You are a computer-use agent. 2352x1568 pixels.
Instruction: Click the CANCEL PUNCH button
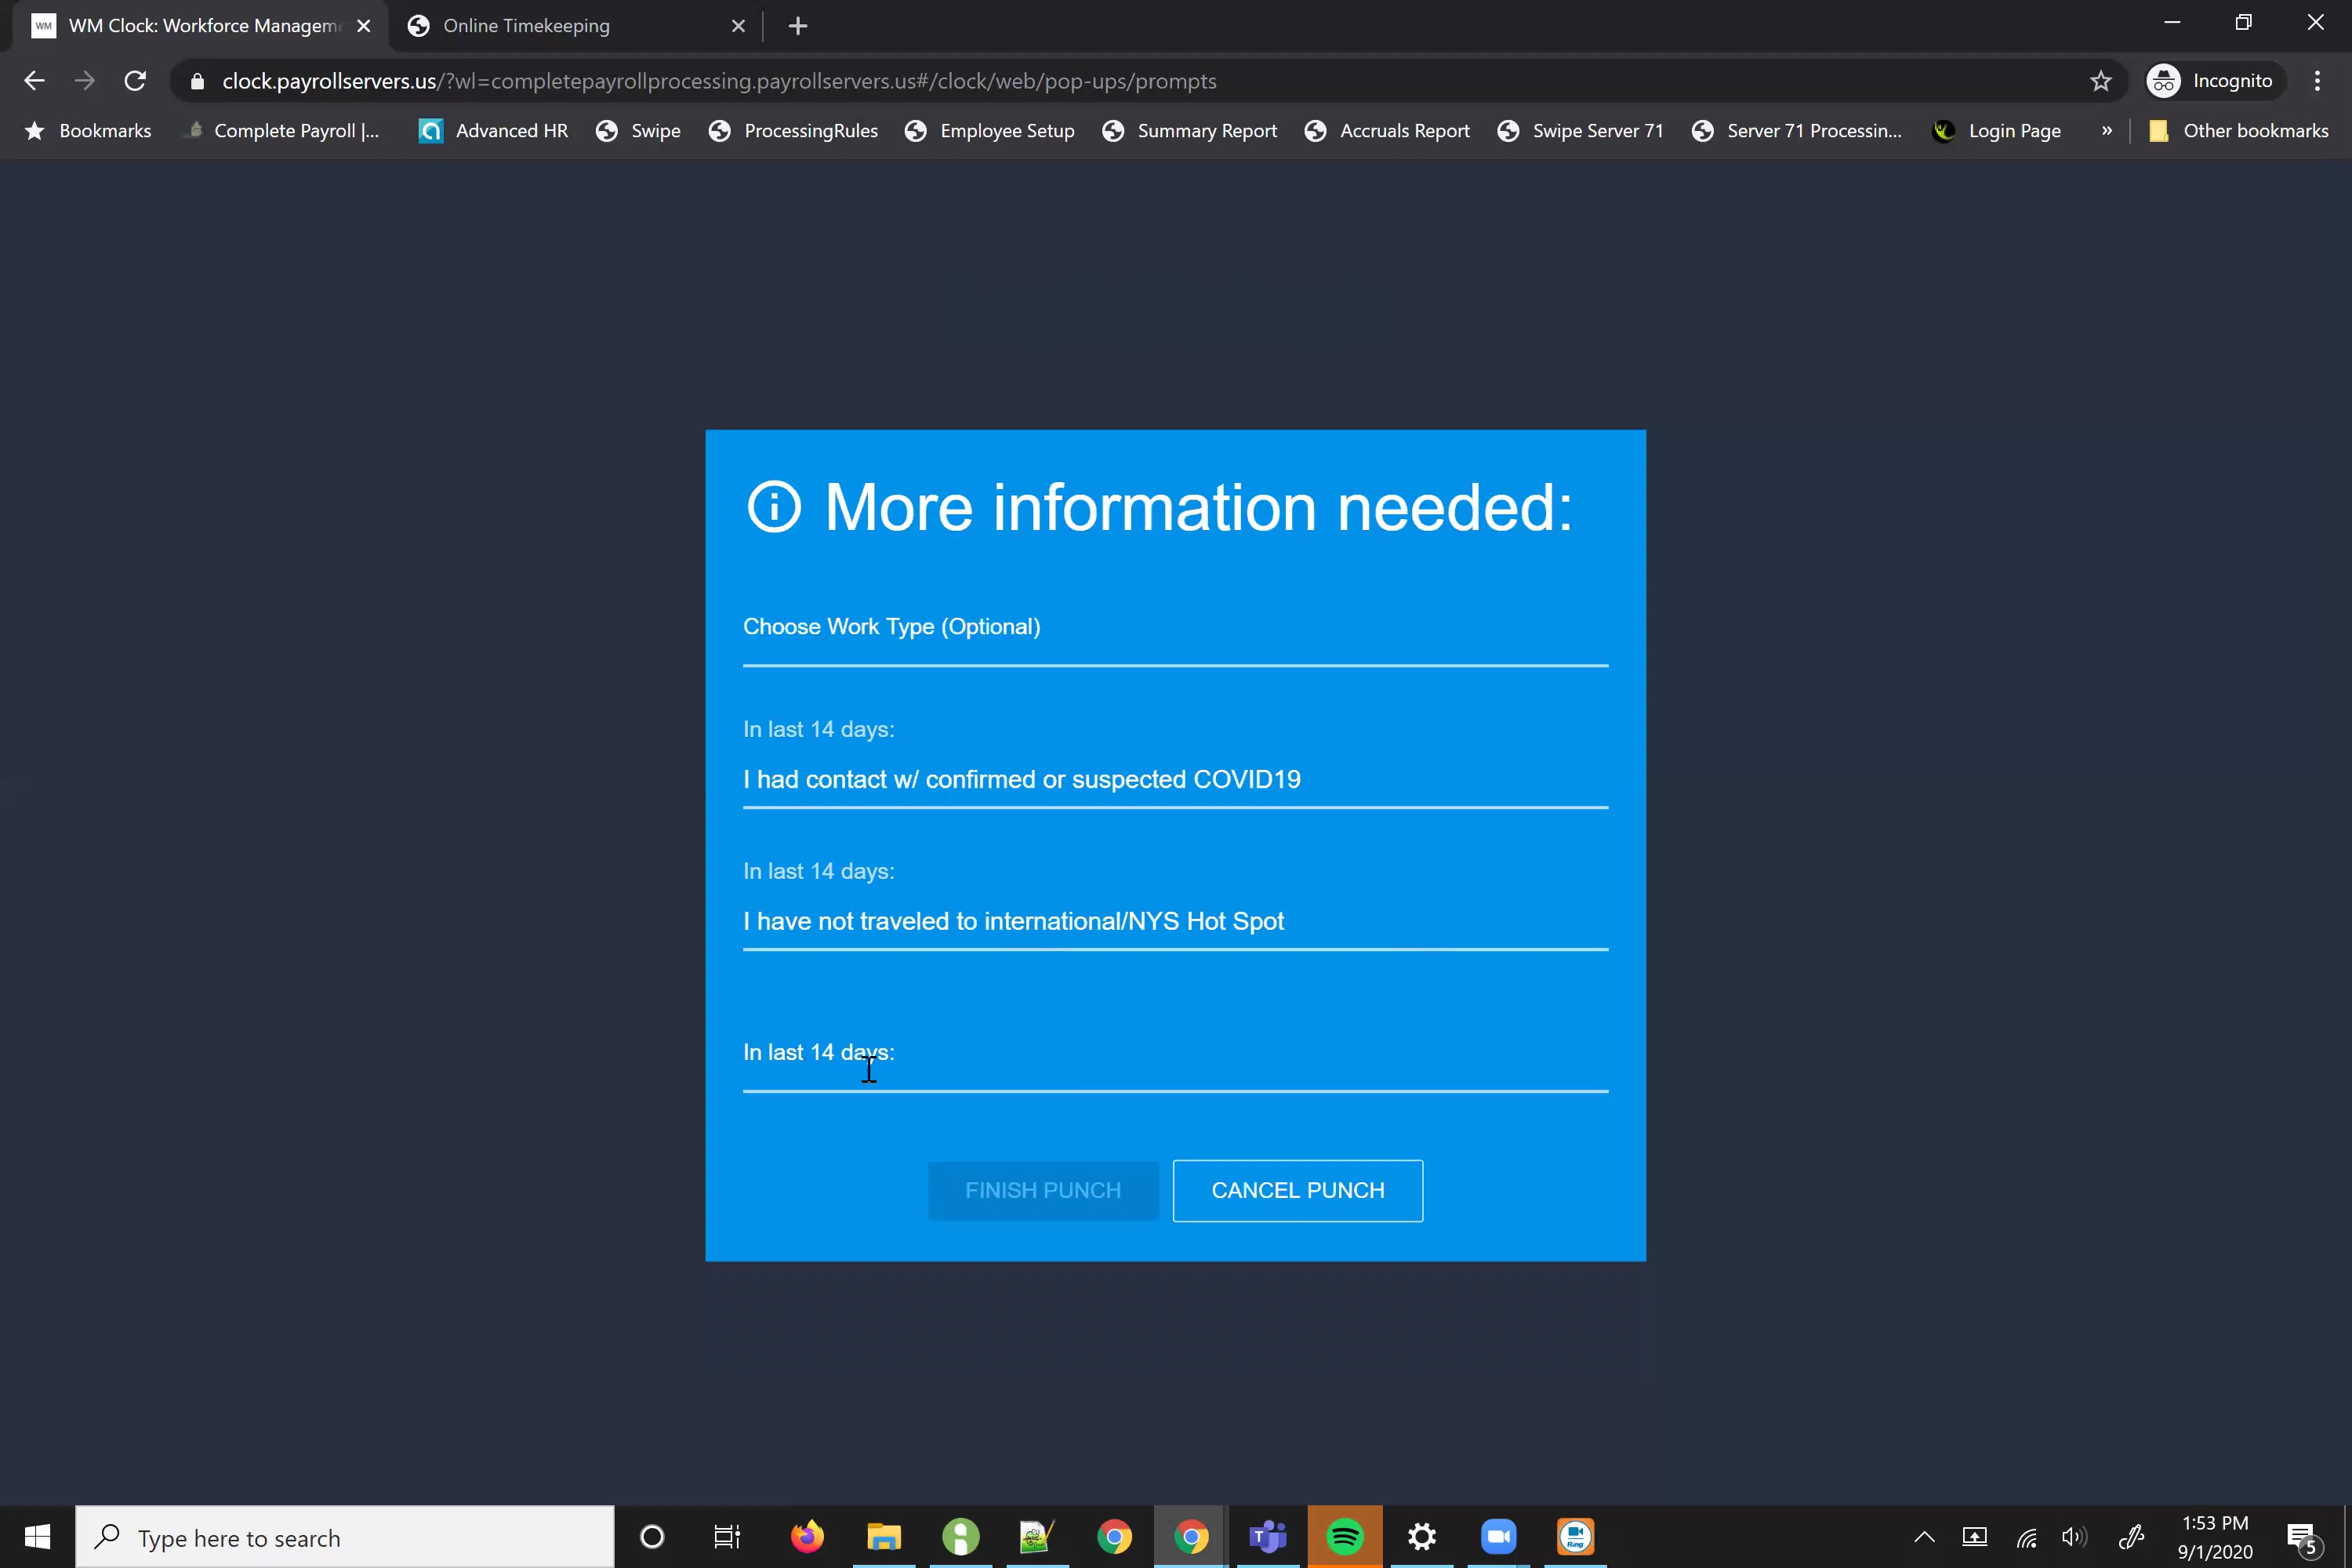(1297, 1190)
